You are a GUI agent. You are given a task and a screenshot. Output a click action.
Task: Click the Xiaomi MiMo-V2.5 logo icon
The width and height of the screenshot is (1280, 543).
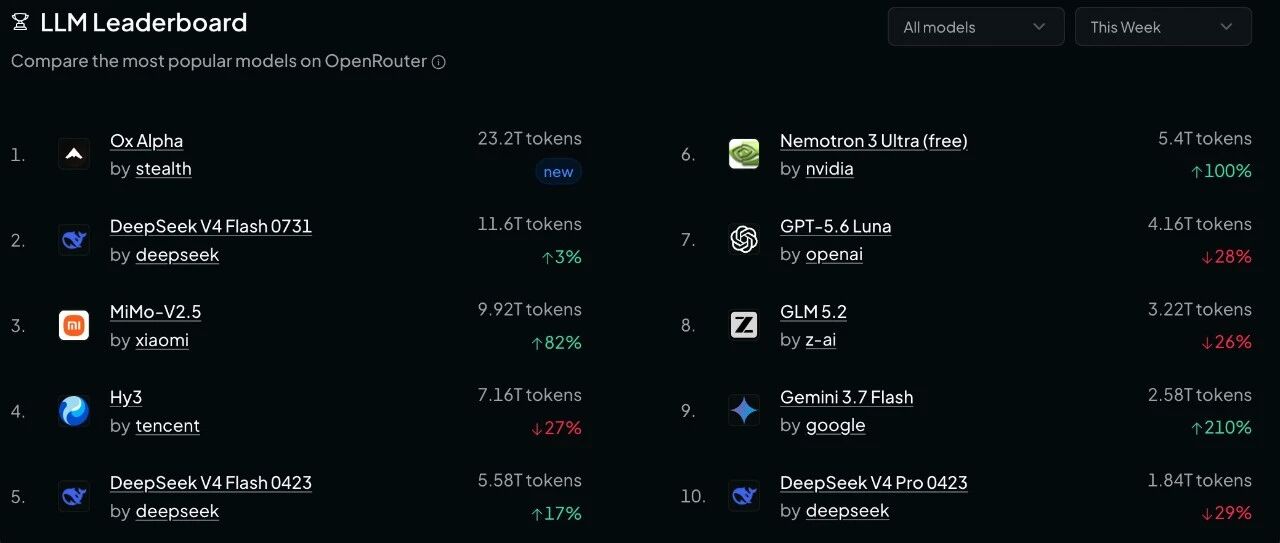click(x=74, y=325)
